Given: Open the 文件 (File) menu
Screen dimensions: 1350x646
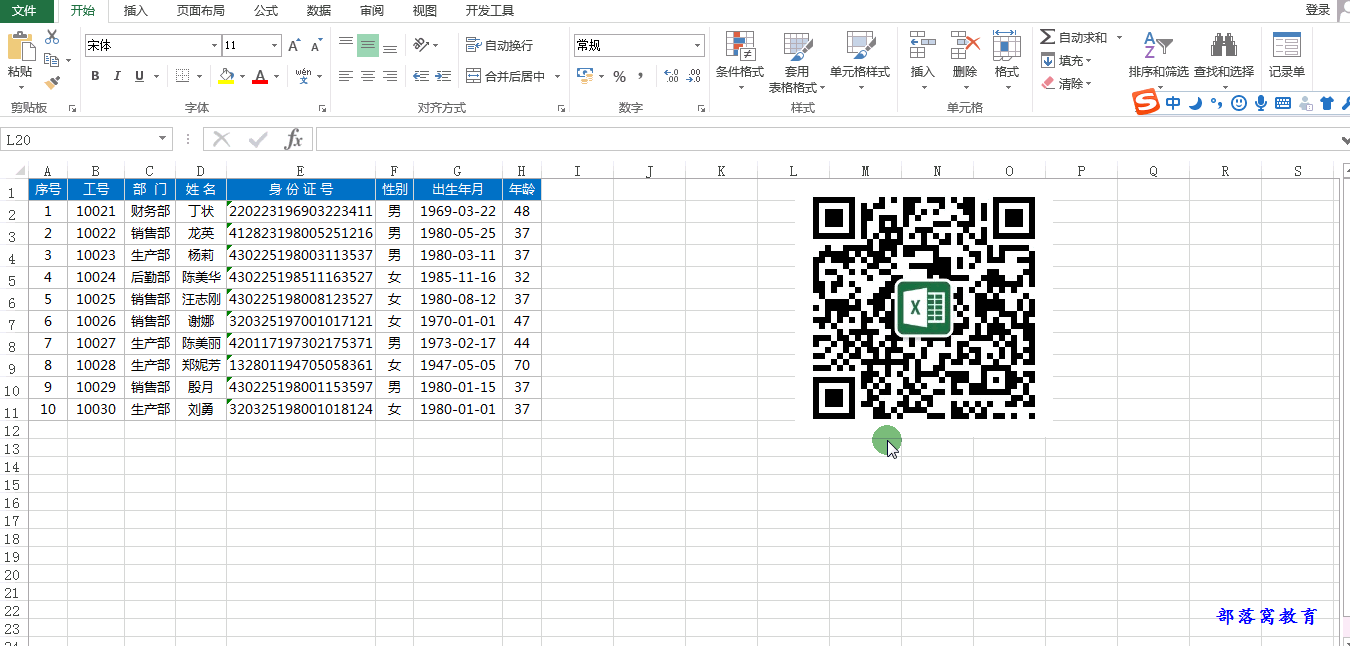Looking at the screenshot, I should tap(25, 11).
